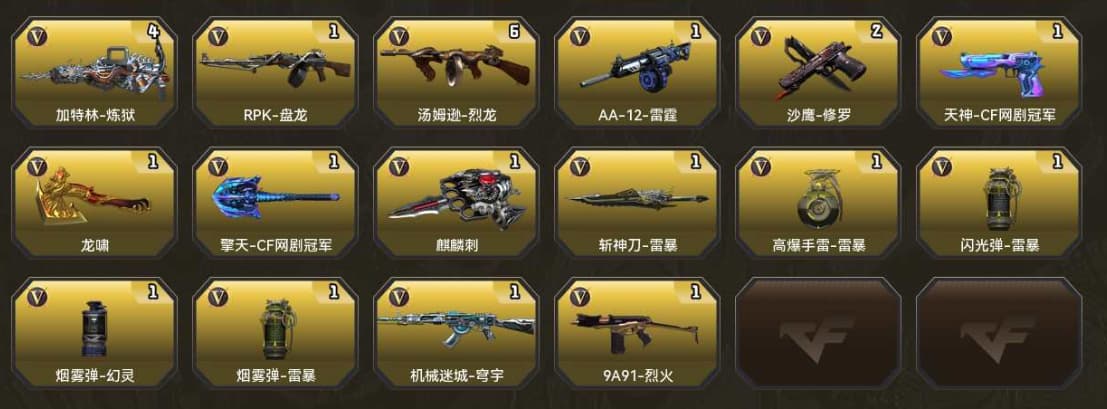The height and width of the screenshot is (409, 1107).
Task: Select the 沙鹰-修罗 pistol card
Action: tap(818, 73)
